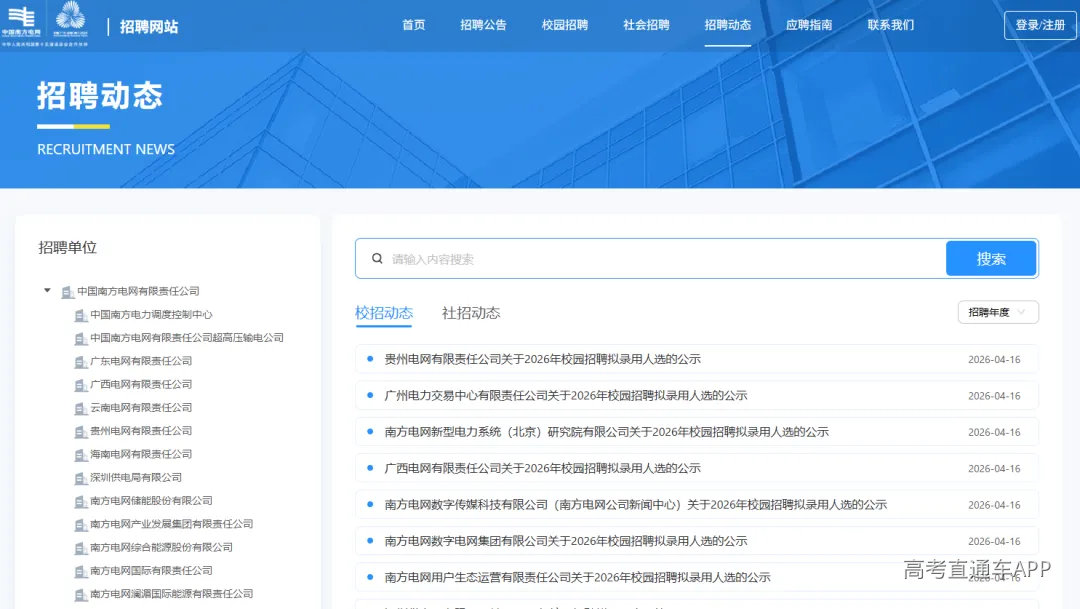Viewport: 1080px width, 609px height.
Task: Click building icon beside 云南电网有限责任公司
Action: click(81, 408)
